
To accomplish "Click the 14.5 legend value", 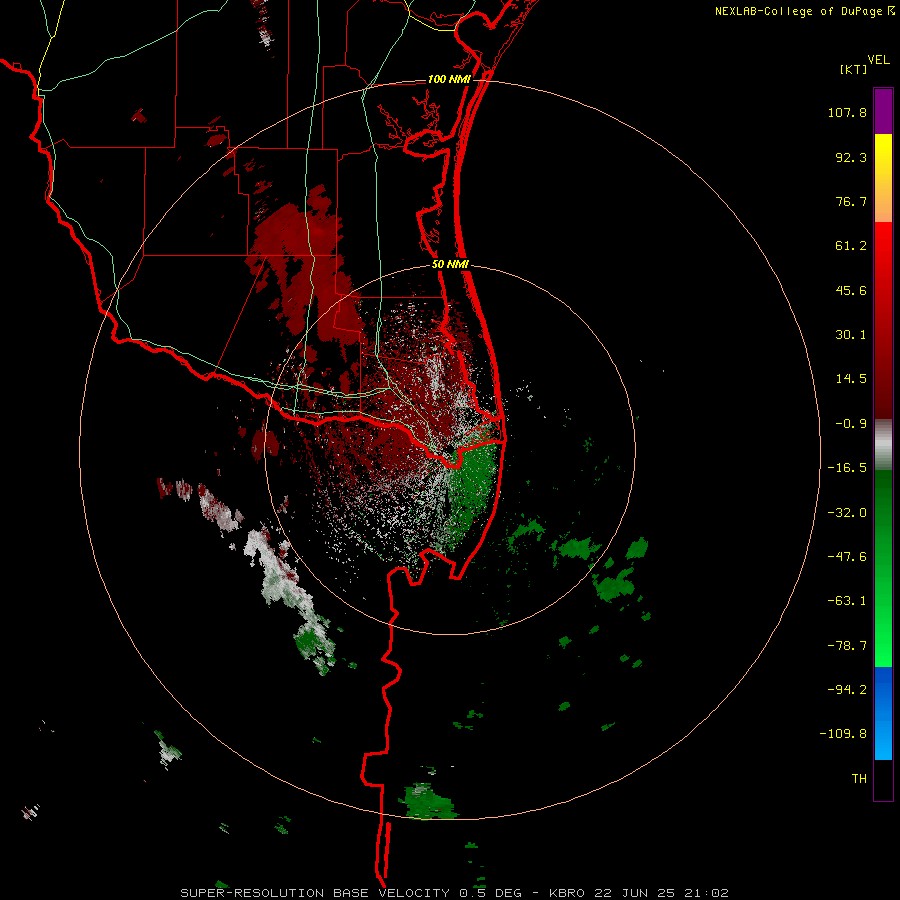I will pos(851,379).
